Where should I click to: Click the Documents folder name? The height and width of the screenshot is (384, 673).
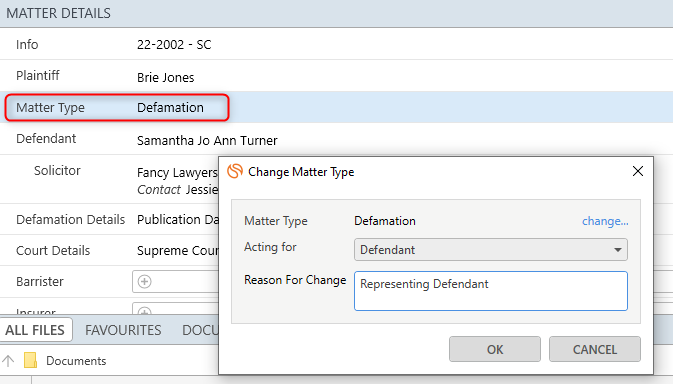tap(76, 361)
